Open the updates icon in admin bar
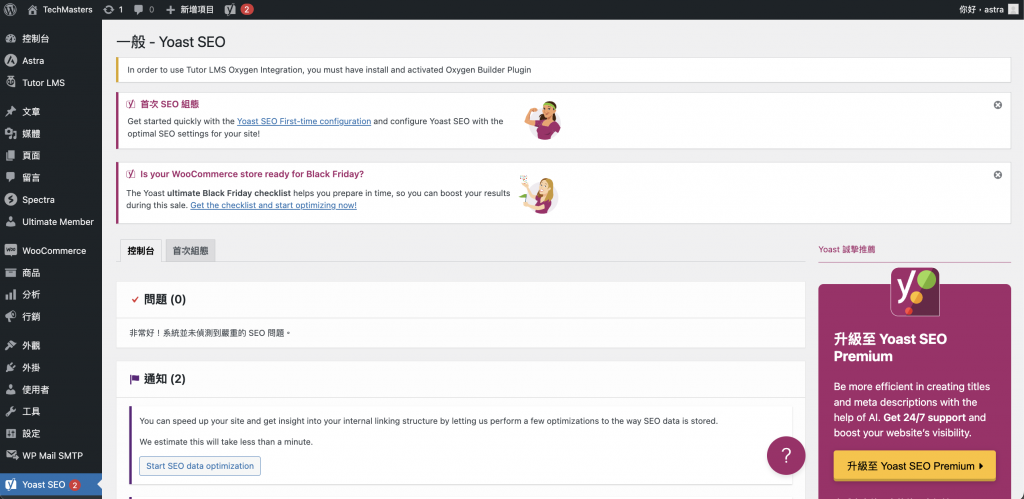This screenshot has width=1024, height=499. tap(108, 10)
